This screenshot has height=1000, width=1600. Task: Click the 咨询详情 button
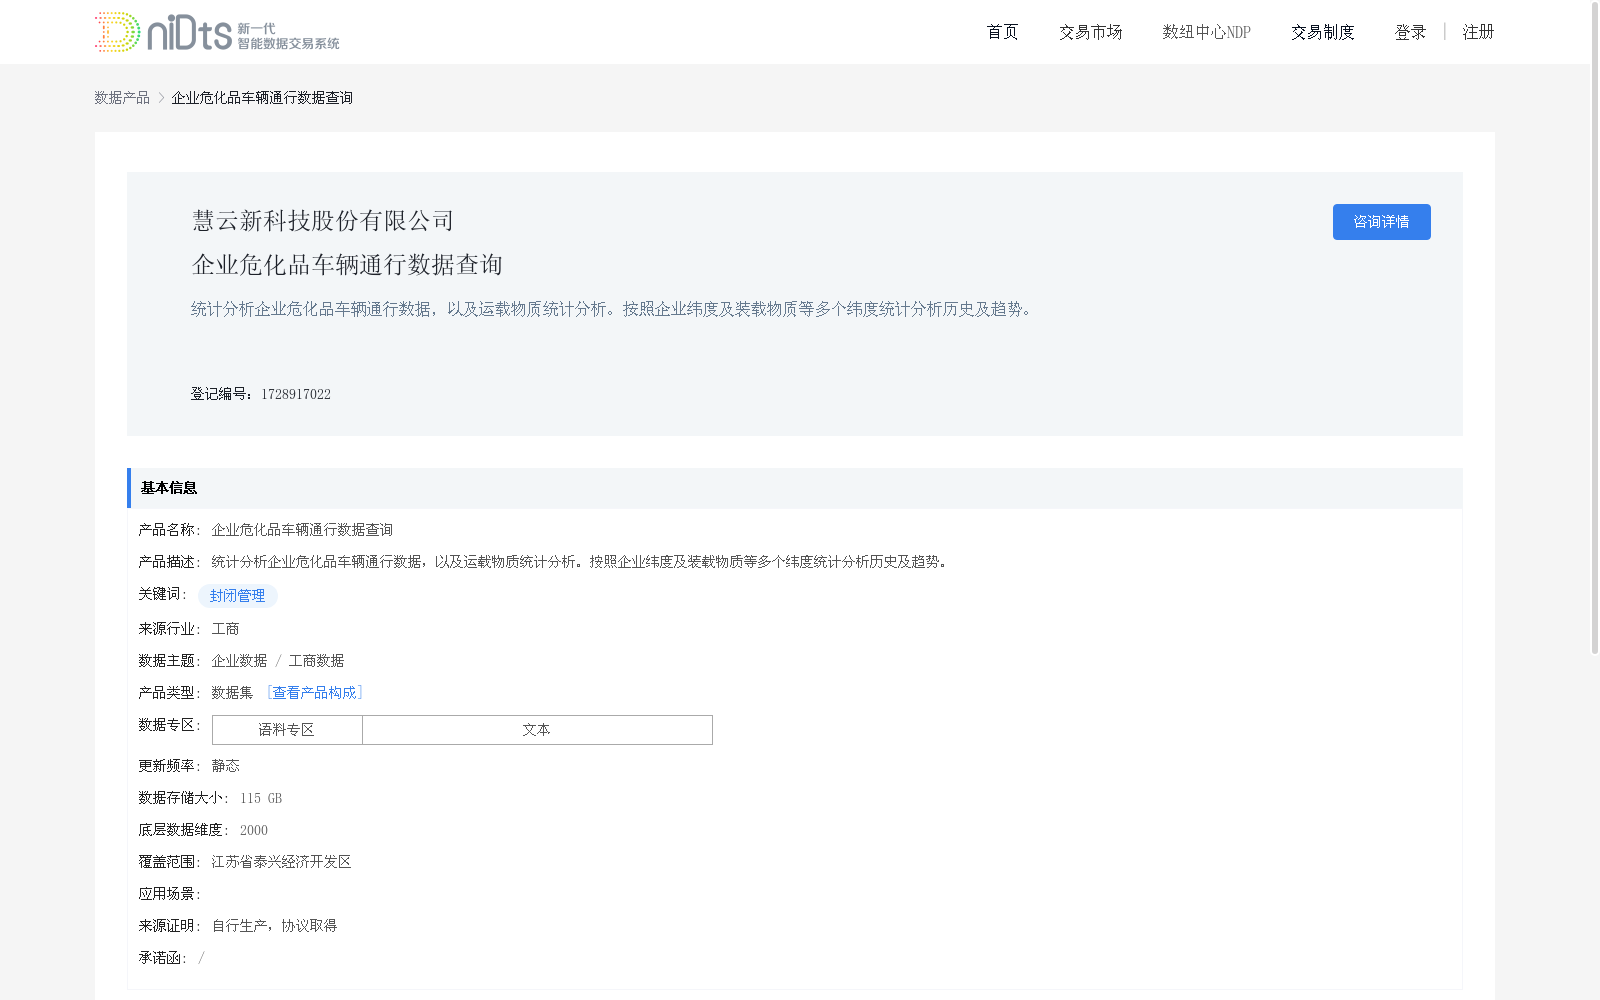tap(1381, 222)
